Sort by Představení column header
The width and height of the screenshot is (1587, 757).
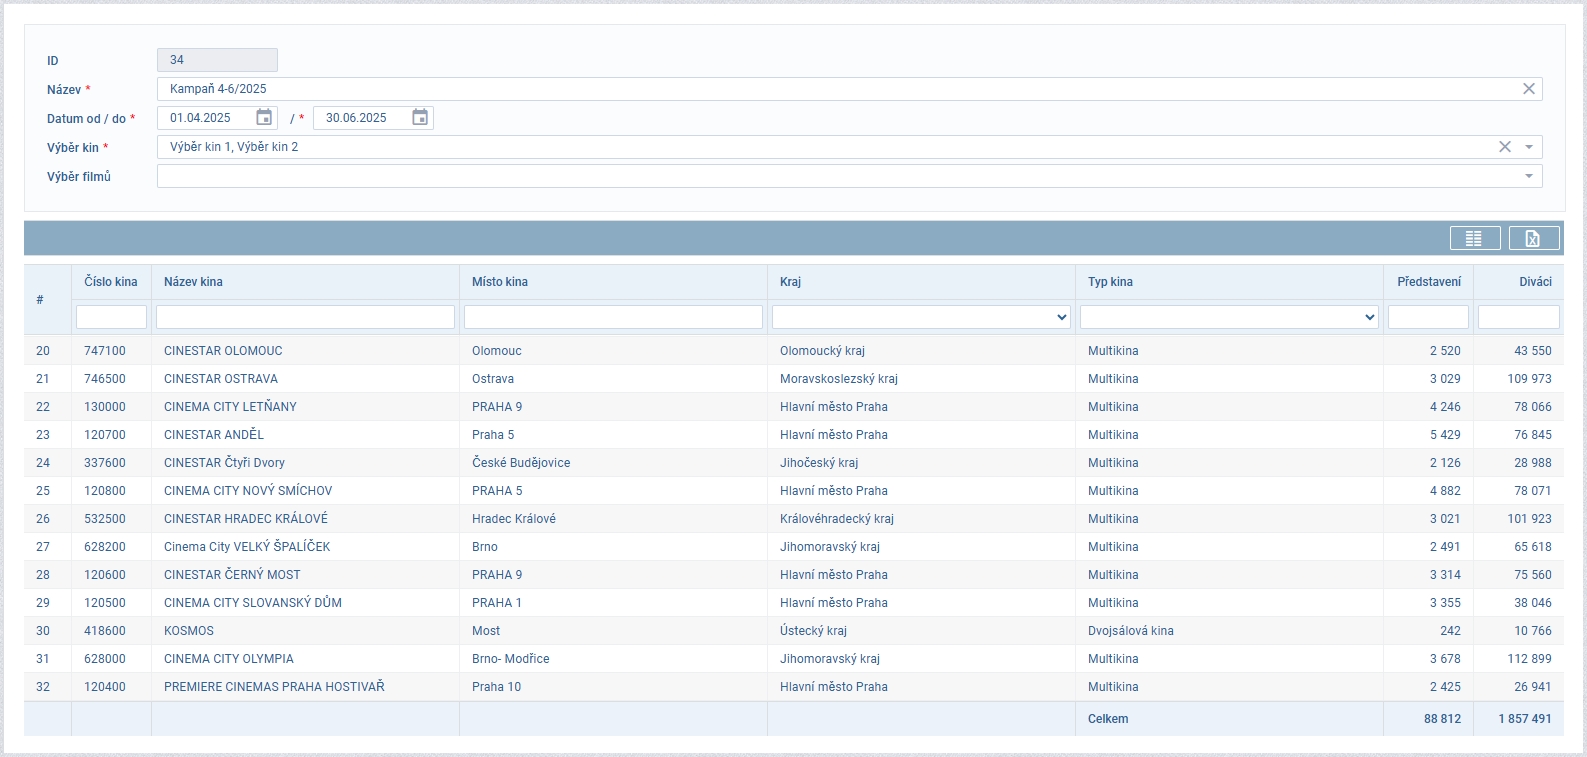point(1428,282)
